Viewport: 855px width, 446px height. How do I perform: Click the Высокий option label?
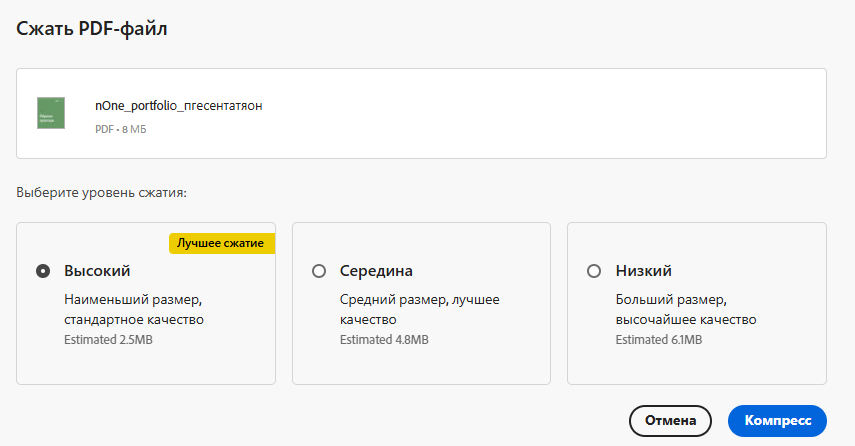tap(97, 271)
